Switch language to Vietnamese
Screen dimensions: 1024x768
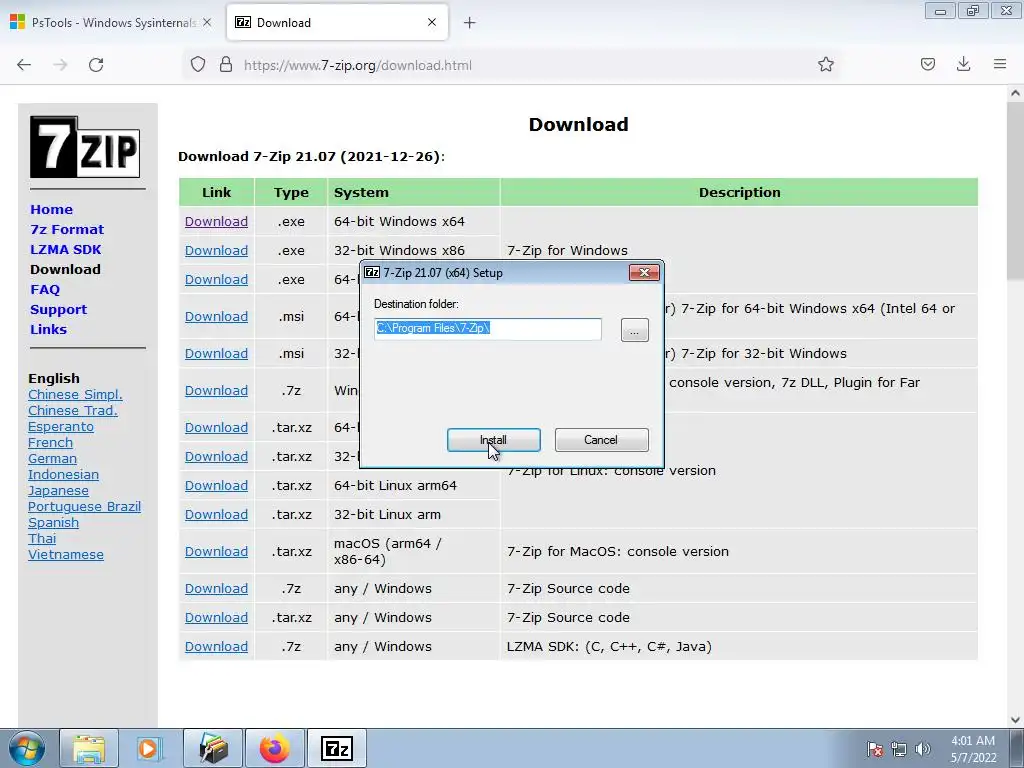pyautogui.click(x=66, y=554)
